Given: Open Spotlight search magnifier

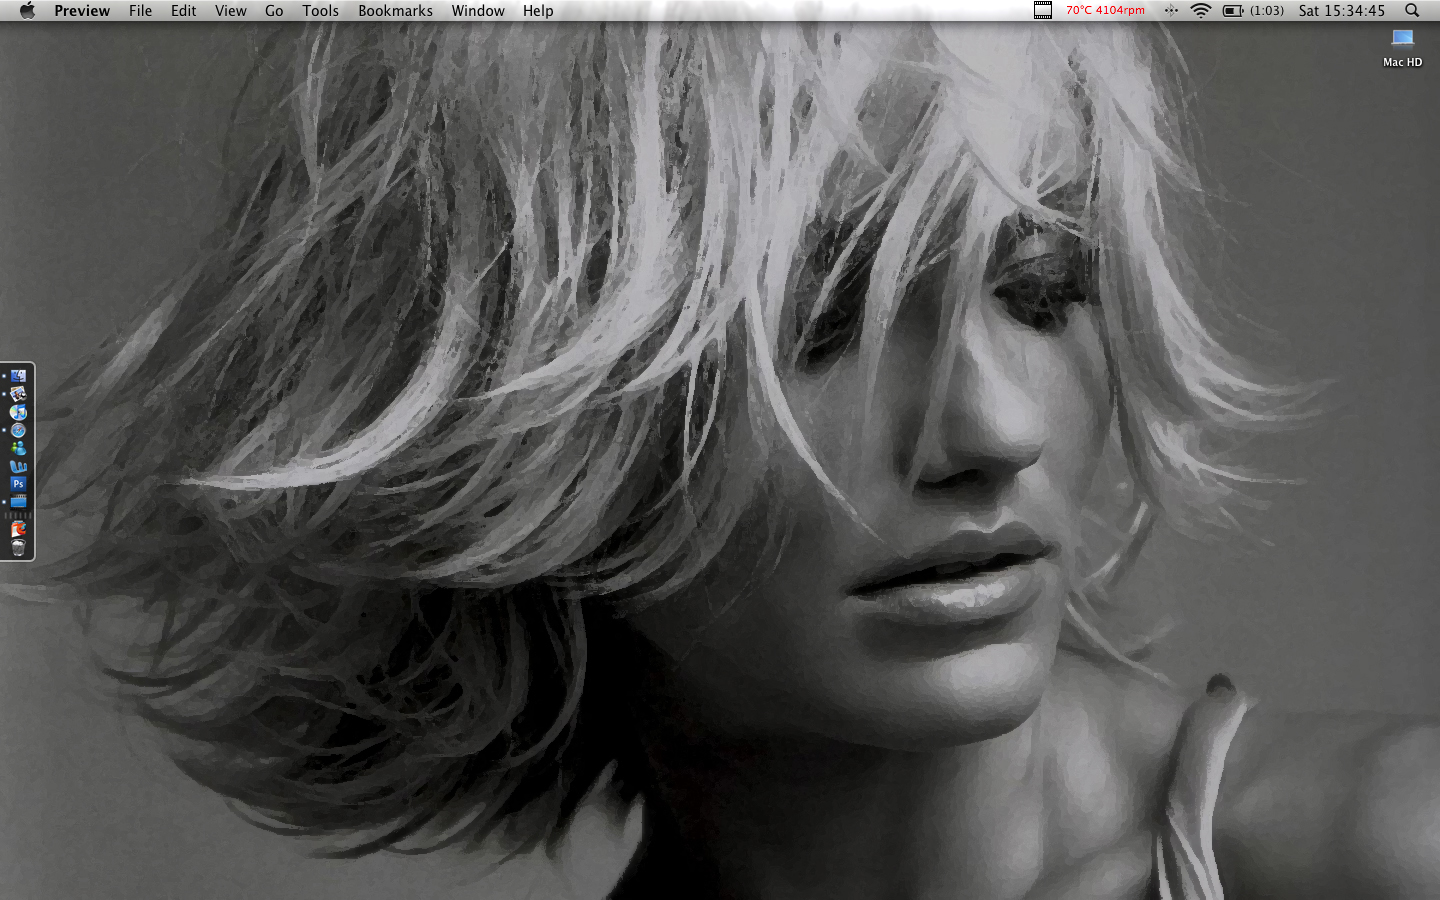Looking at the screenshot, I should (x=1412, y=10).
